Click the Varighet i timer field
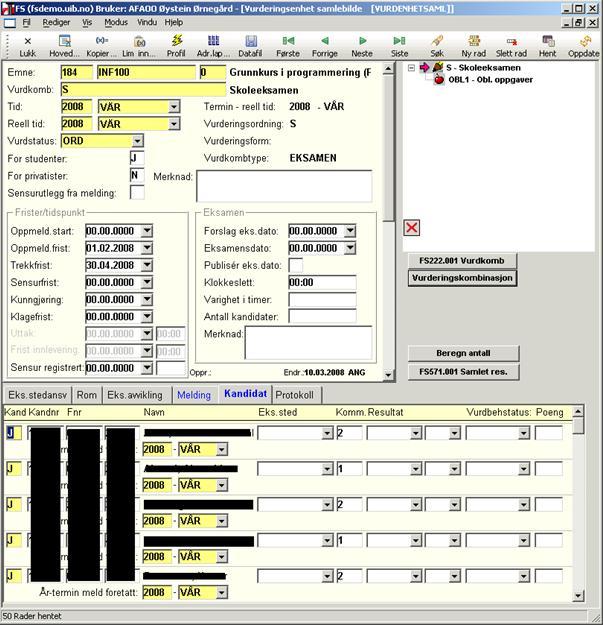Image resolution: width=603 pixels, height=625 pixels. [x=322, y=299]
